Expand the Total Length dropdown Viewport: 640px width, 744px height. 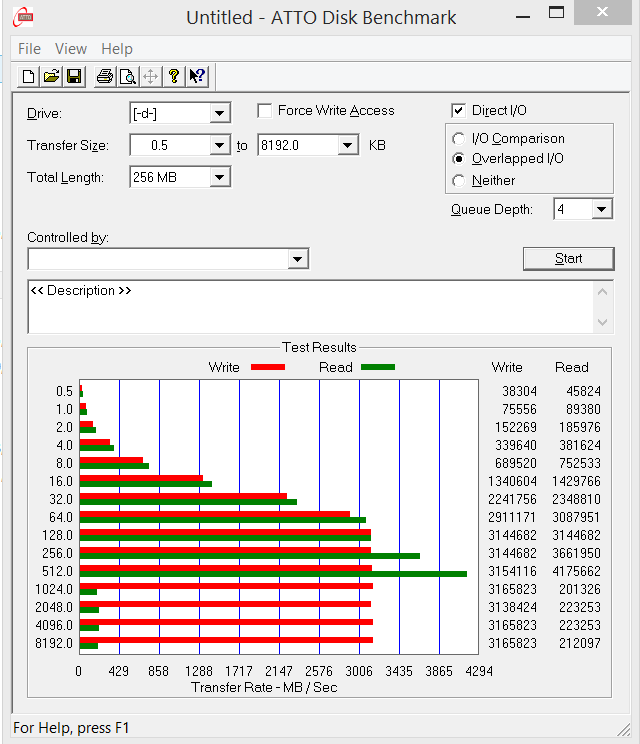220,177
